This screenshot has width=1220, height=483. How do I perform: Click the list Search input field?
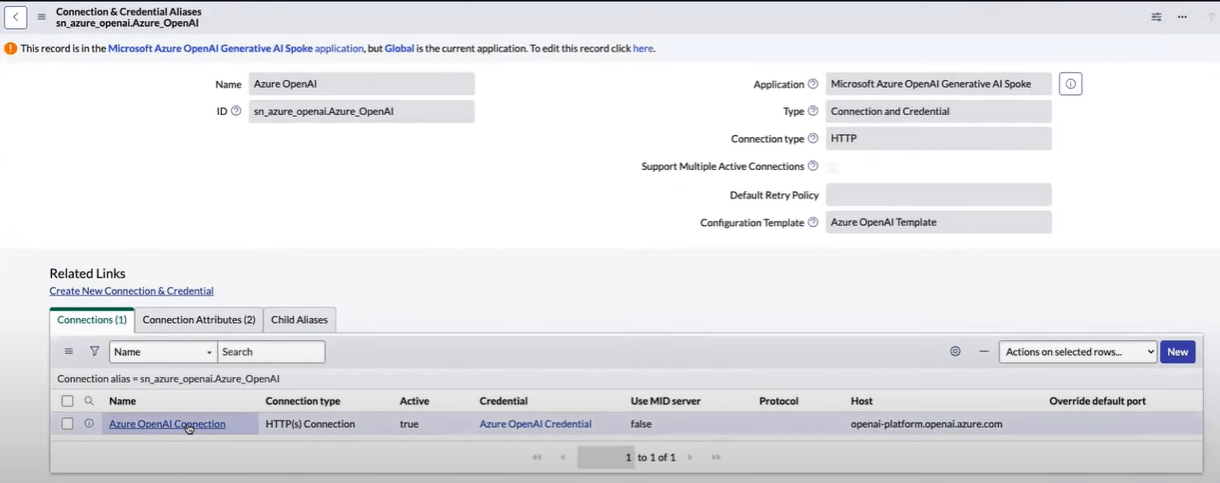pos(271,352)
